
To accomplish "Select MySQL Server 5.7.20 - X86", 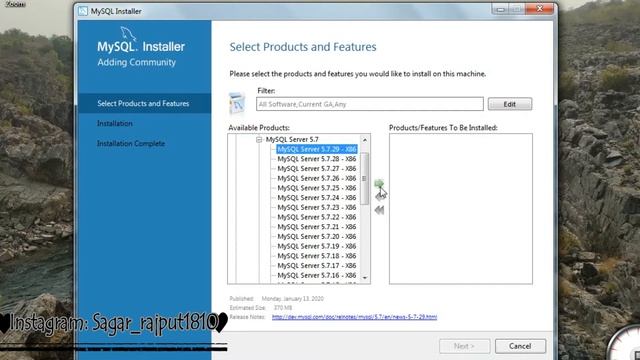I will (x=317, y=236).
